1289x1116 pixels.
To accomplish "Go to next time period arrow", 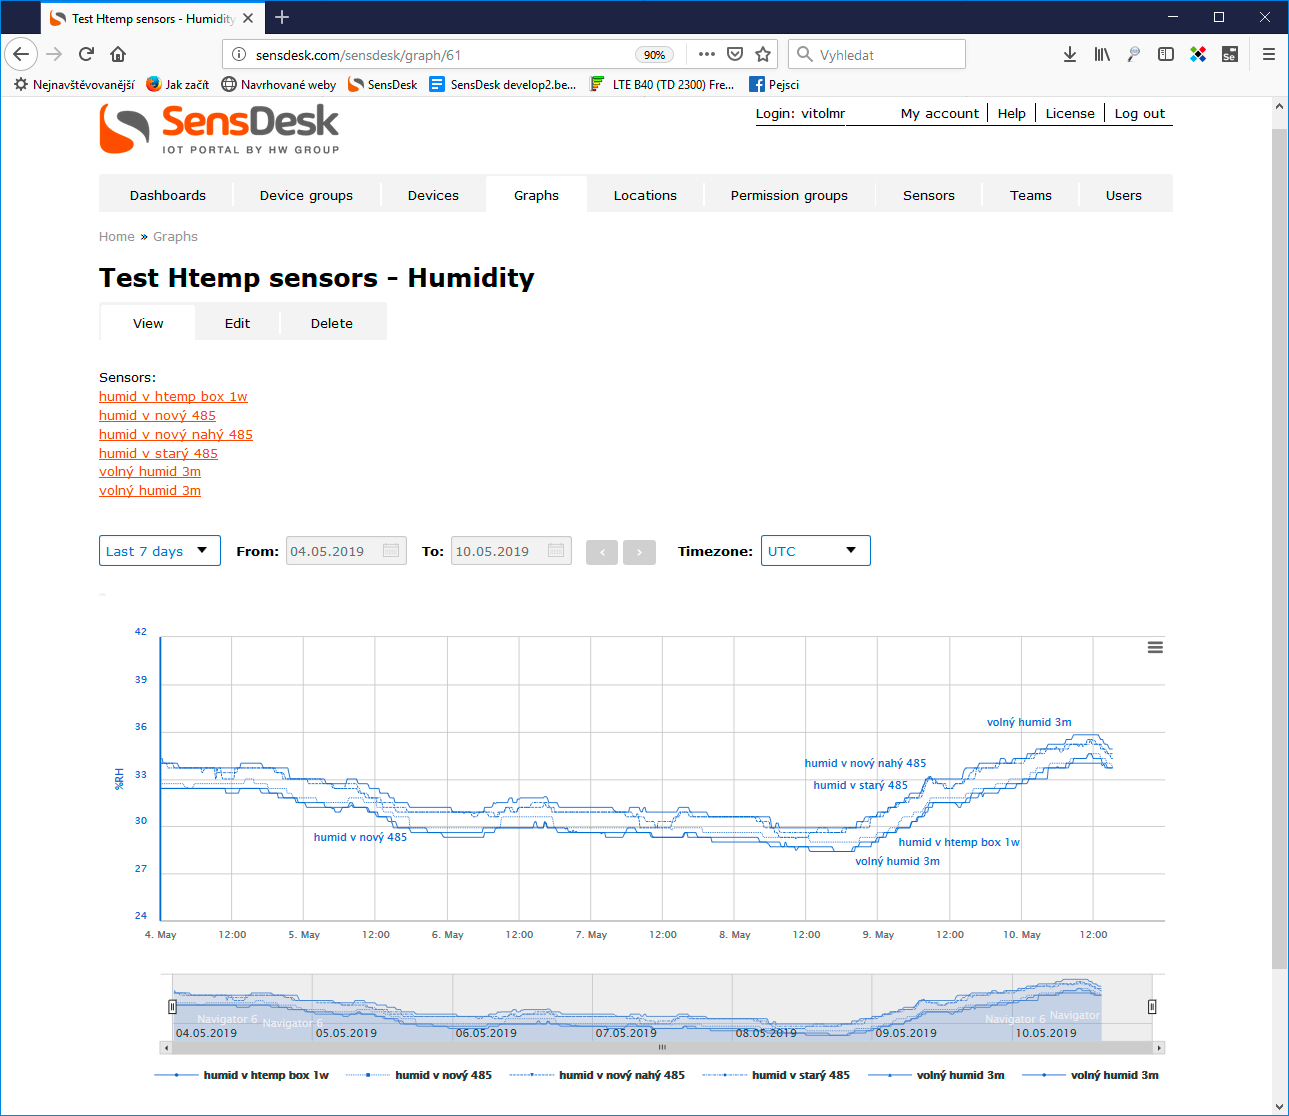I will pyautogui.click(x=639, y=552).
